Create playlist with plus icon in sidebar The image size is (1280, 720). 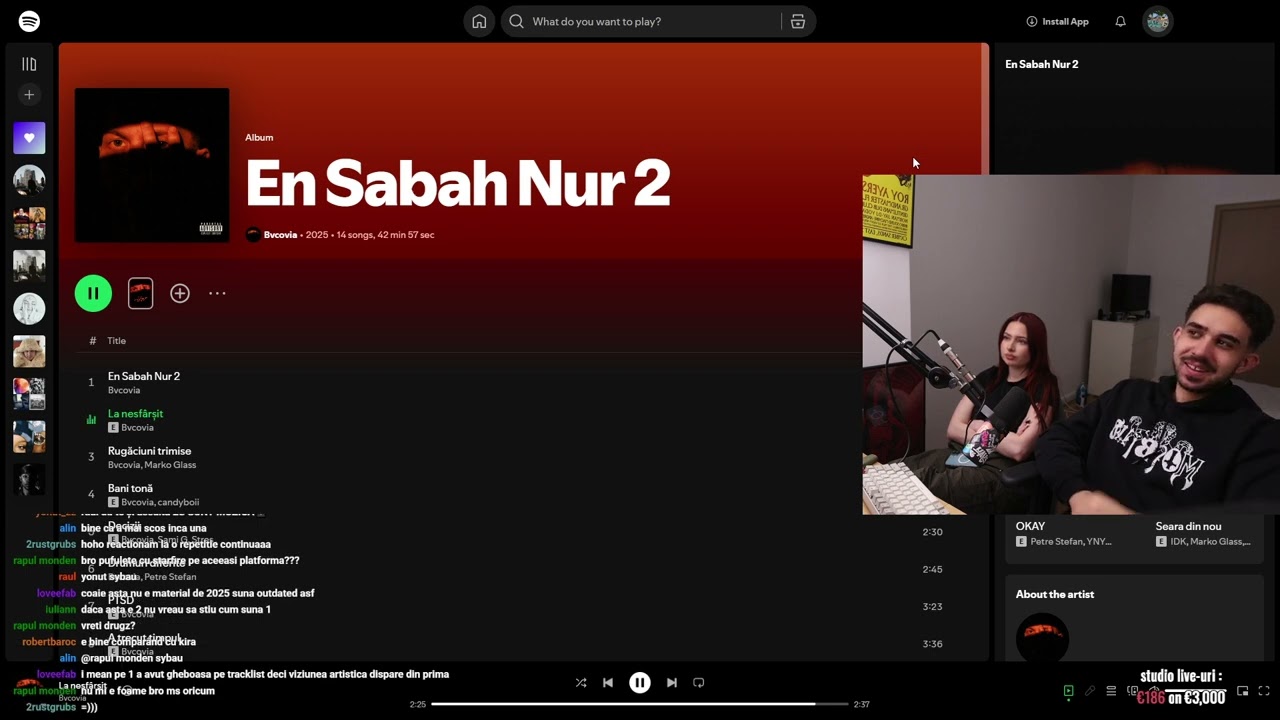(29, 95)
